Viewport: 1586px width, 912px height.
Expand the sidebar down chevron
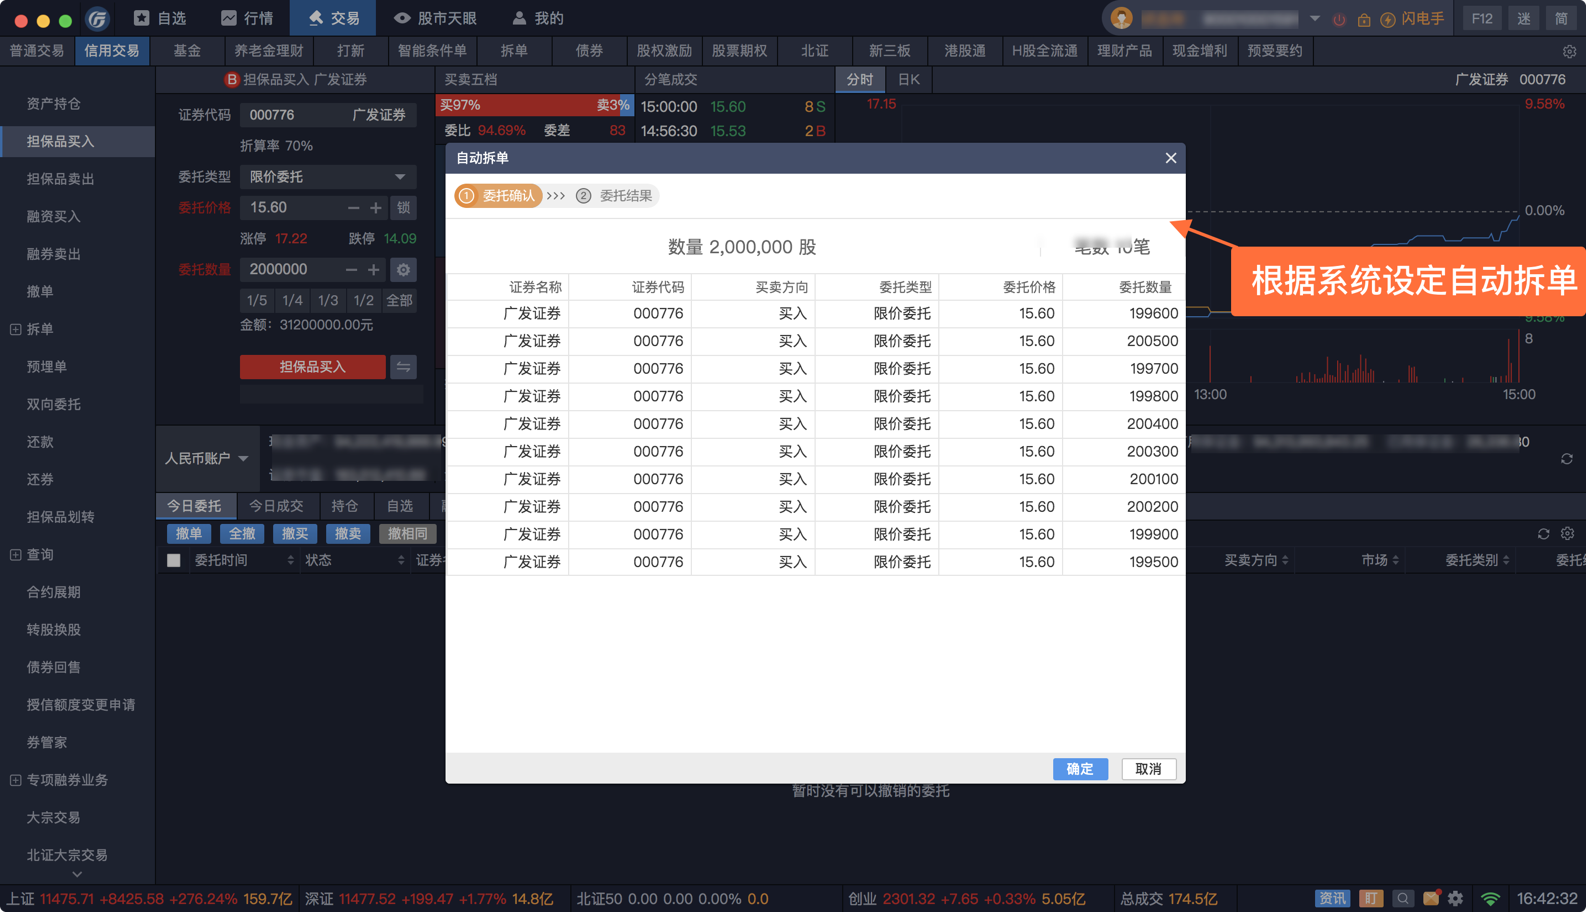[x=77, y=874]
